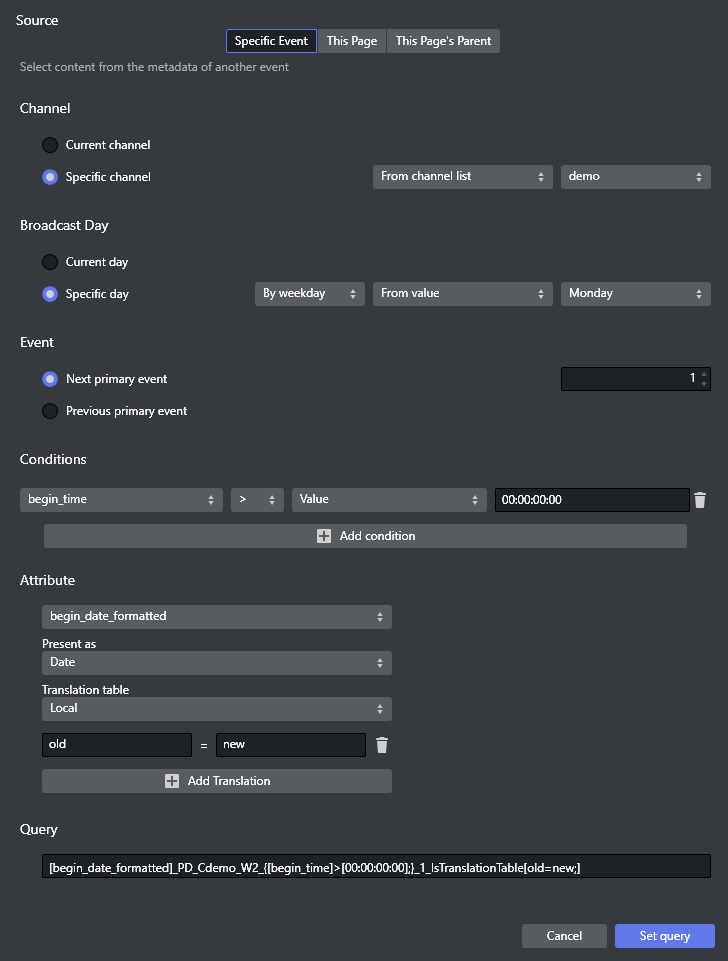The width and height of the screenshot is (728, 961).
Task: Click the plus icon on Add condition
Action: pyautogui.click(x=324, y=536)
